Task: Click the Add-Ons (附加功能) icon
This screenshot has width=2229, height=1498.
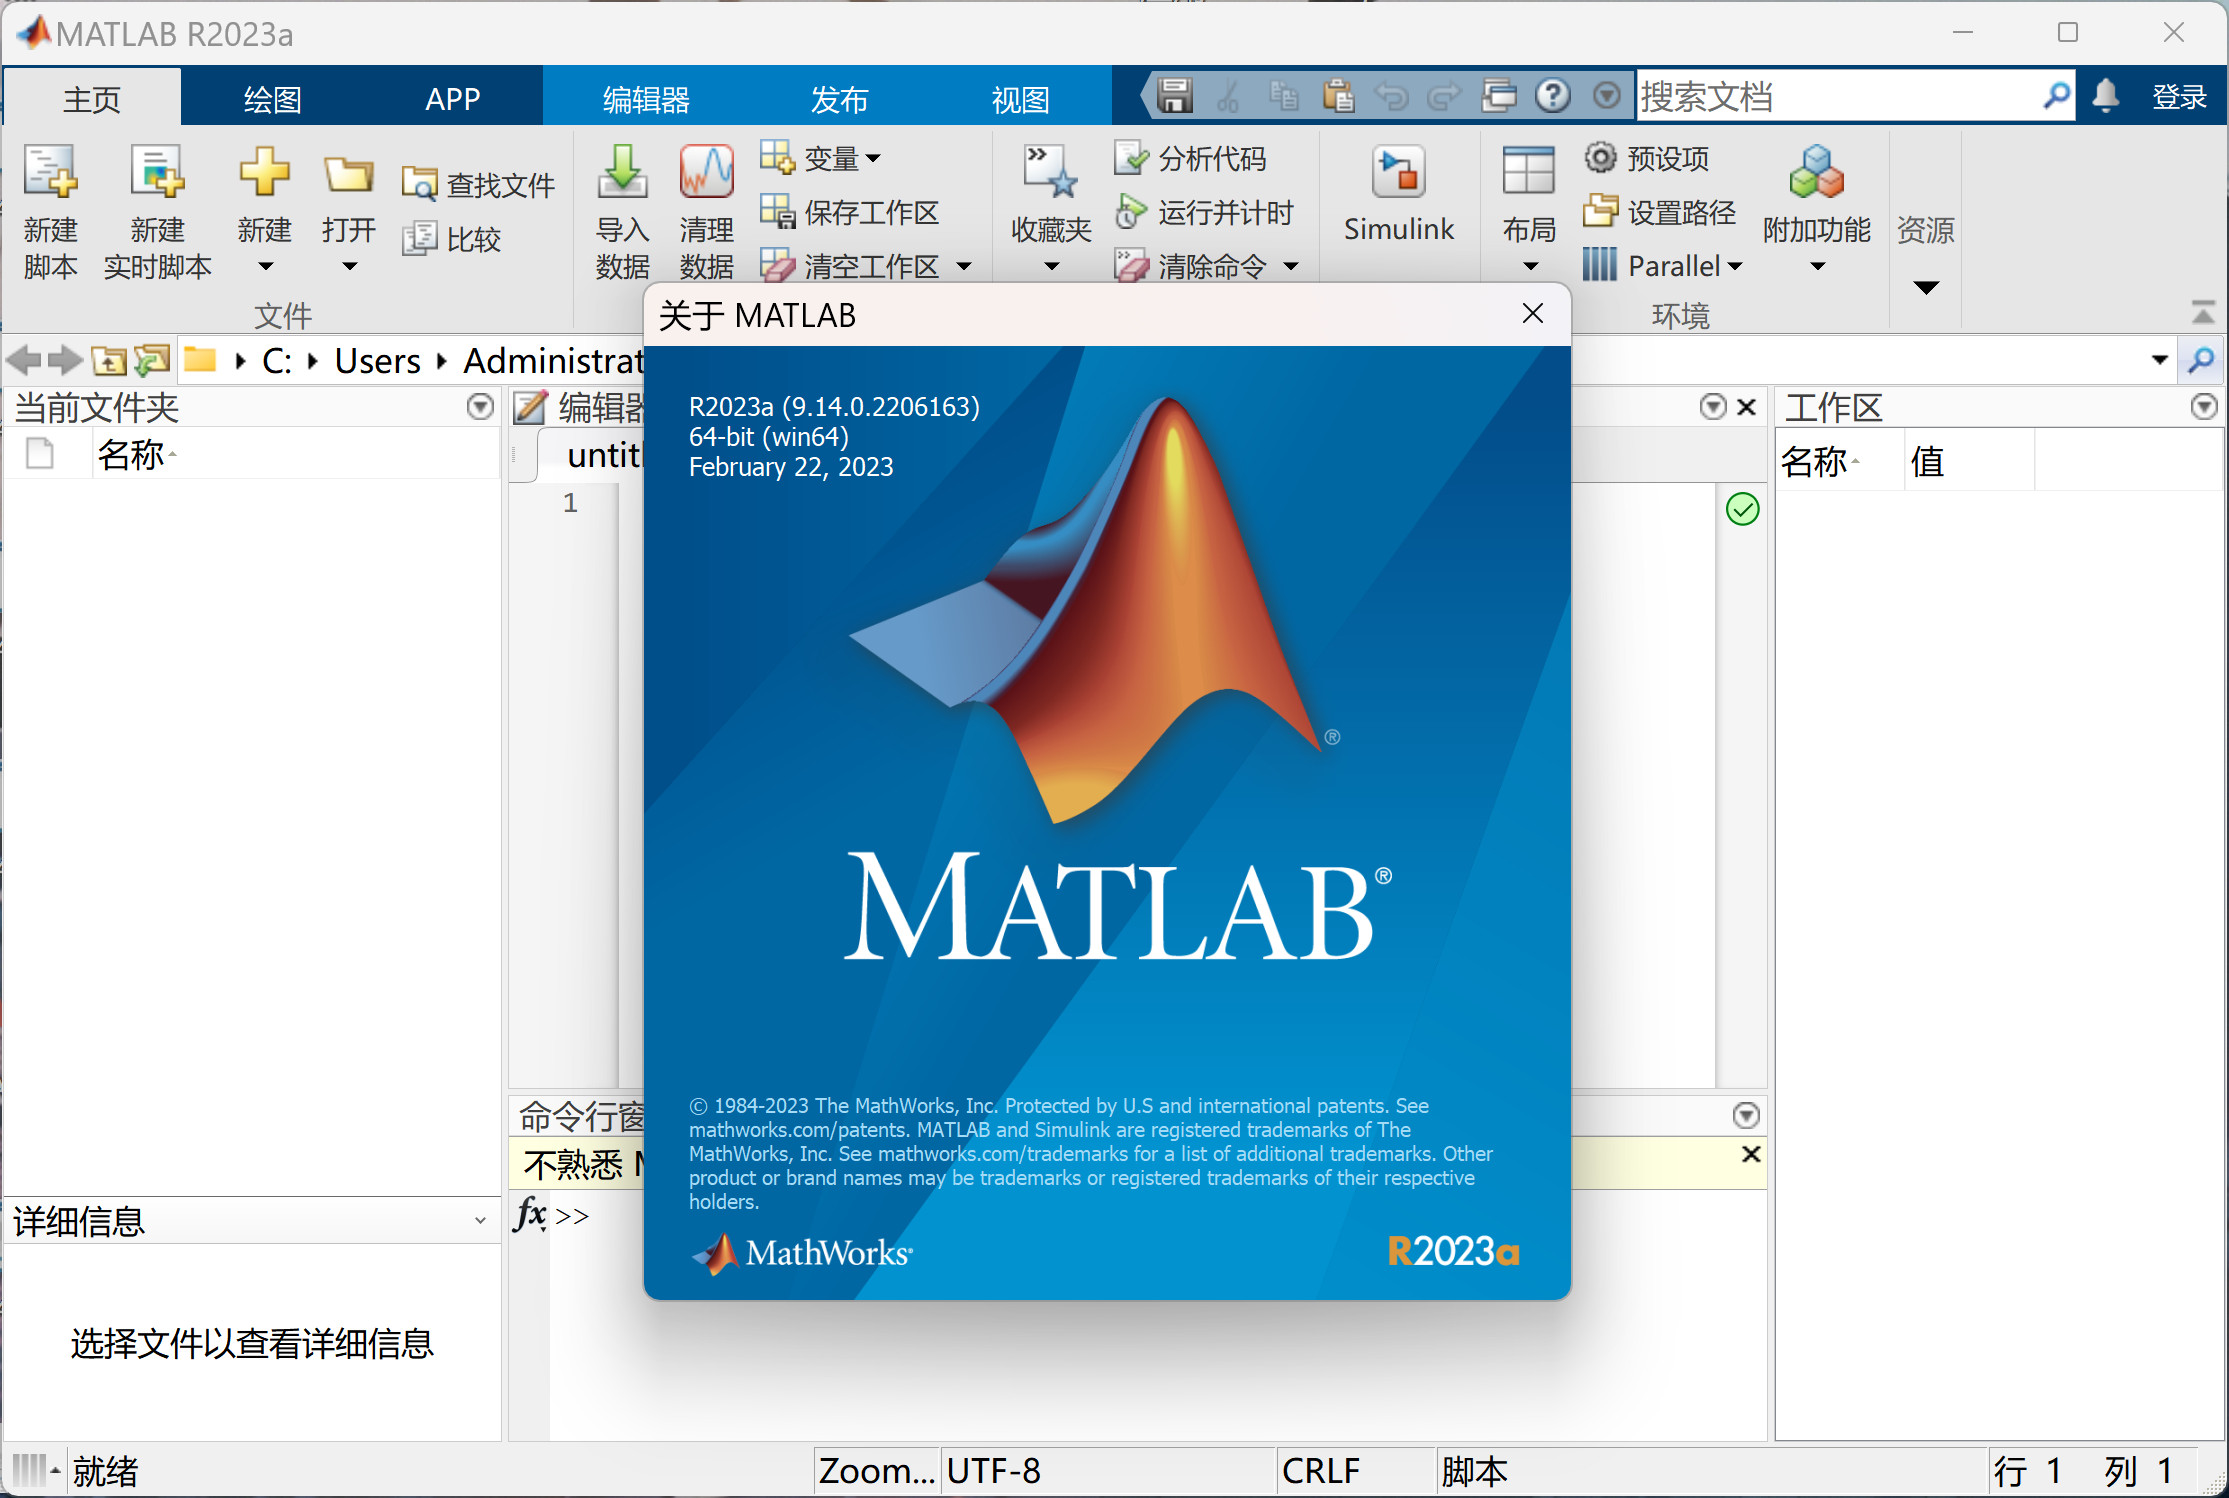Action: pos(1816,172)
